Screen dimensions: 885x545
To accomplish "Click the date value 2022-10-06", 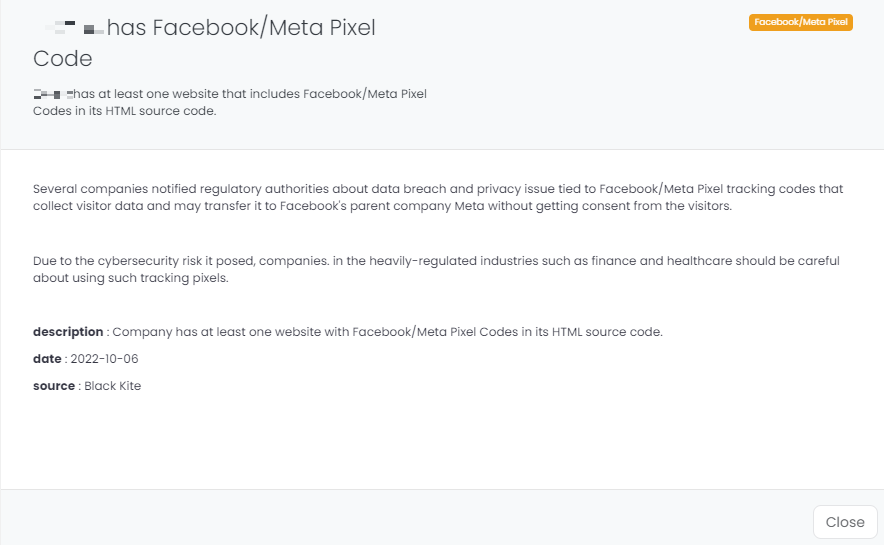I will click(104, 359).
